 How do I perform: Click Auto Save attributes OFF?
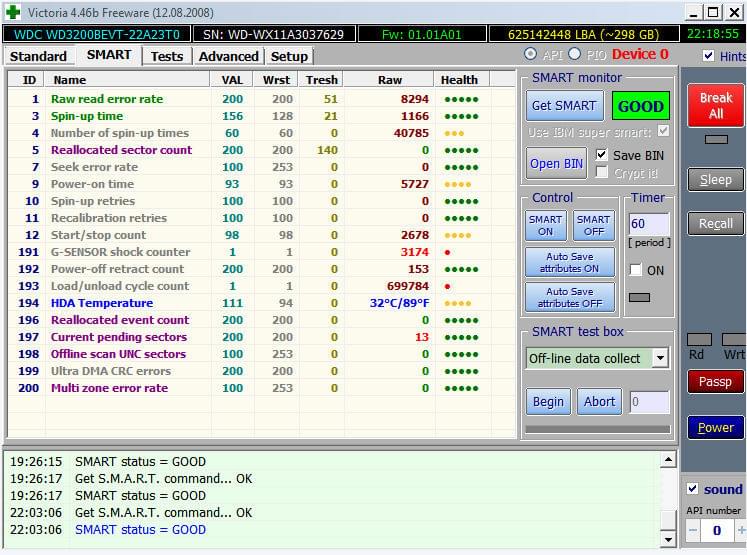pos(570,297)
